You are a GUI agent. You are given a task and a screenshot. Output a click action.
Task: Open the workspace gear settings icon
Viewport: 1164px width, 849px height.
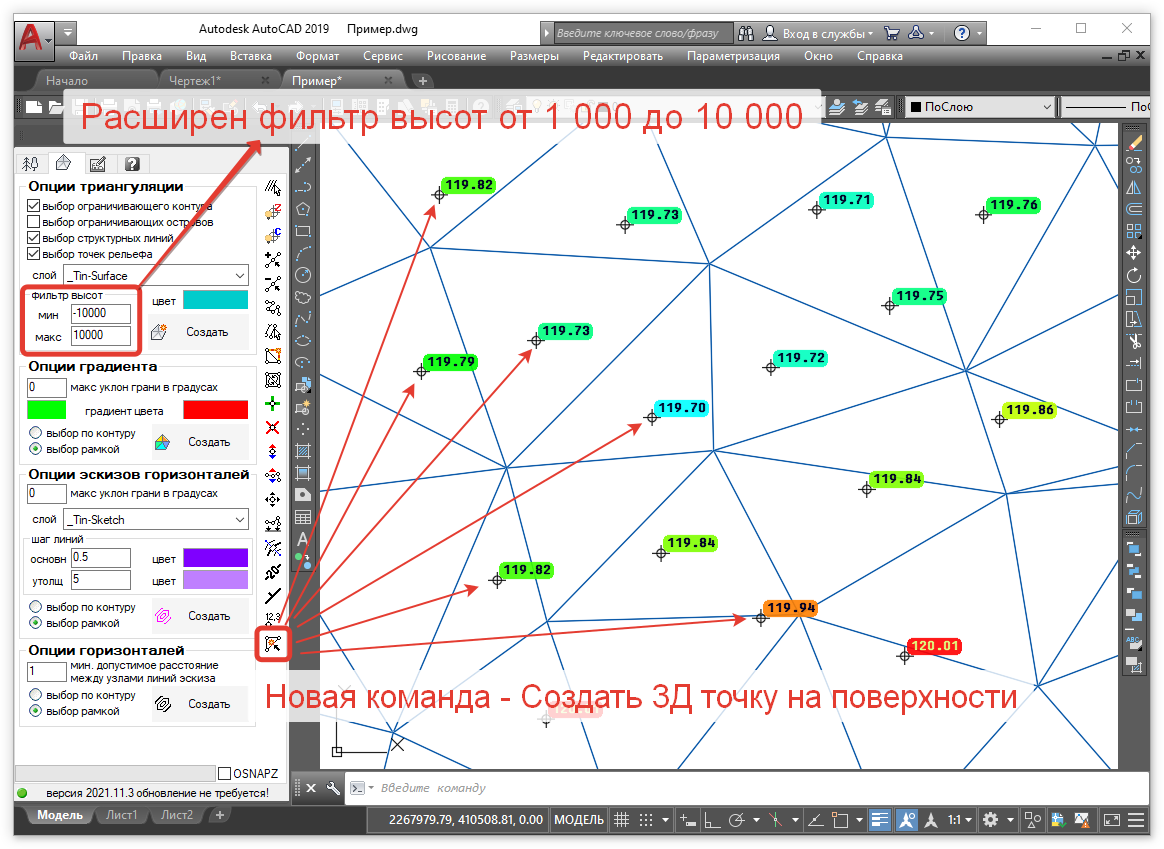click(990, 820)
